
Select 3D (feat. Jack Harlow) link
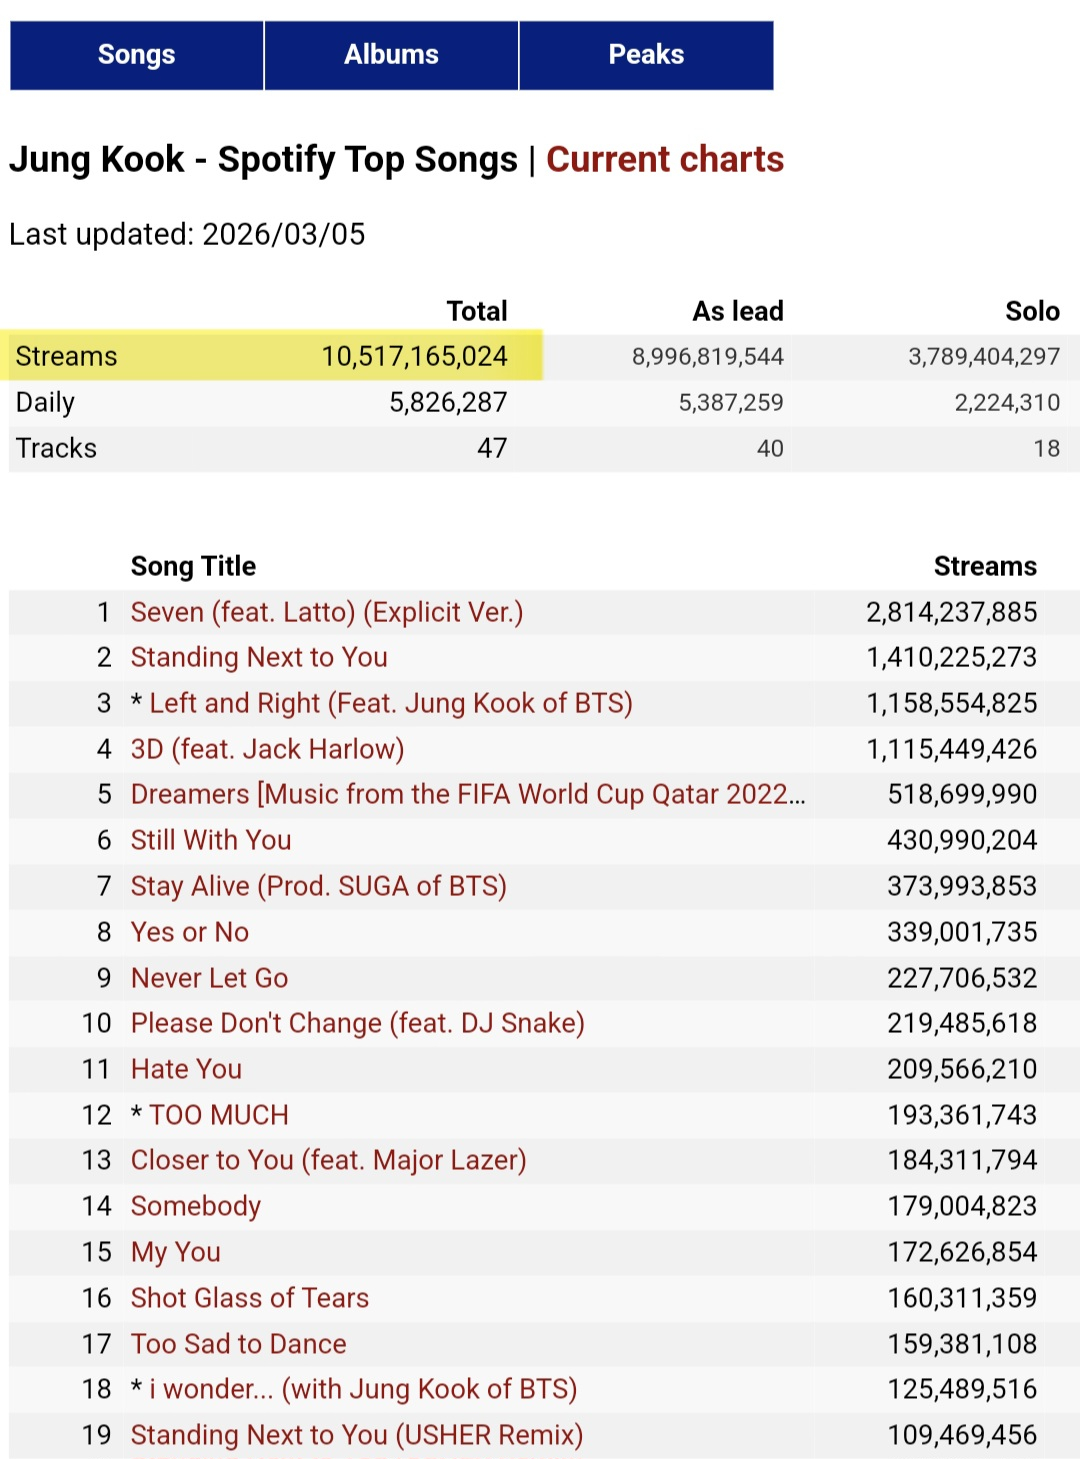coord(267,749)
